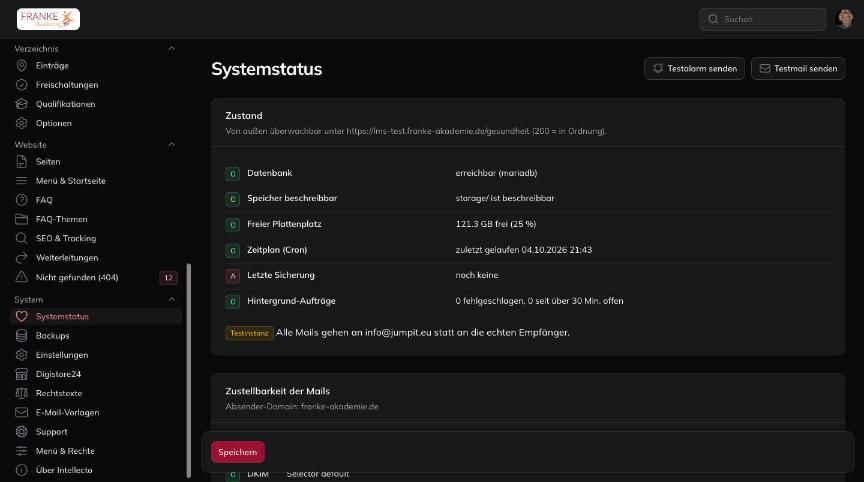
Task: Click the Menü & Startseite lines icon
Action: pos(21,181)
